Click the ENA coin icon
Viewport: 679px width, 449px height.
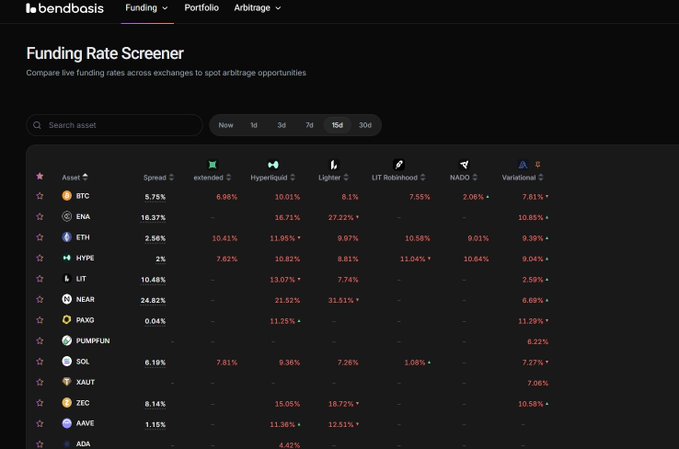(x=67, y=216)
